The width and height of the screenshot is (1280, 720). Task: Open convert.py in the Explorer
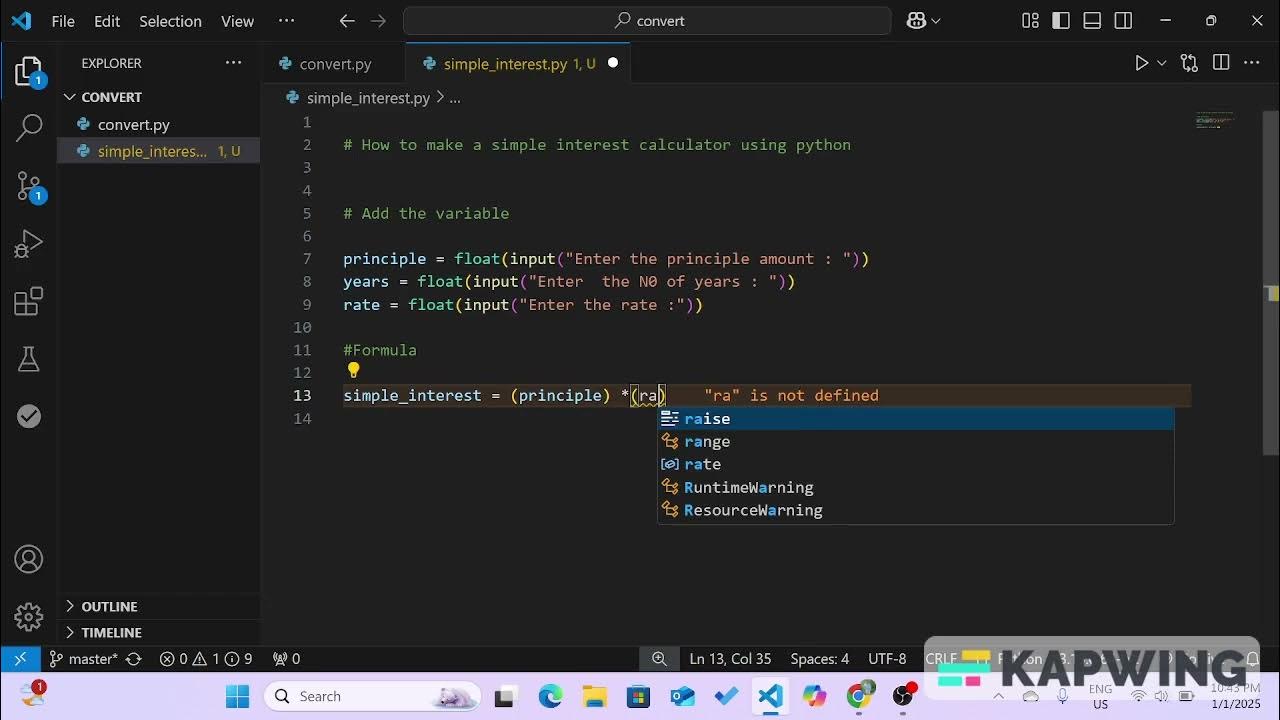(x=159, y=125)
